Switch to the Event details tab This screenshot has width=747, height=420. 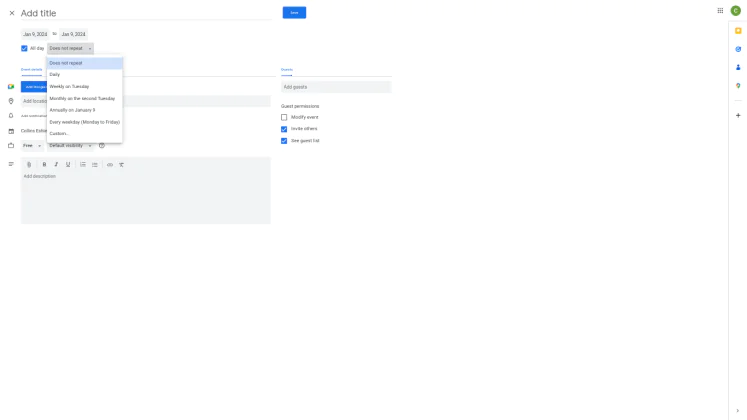click(x=31, y=70)
